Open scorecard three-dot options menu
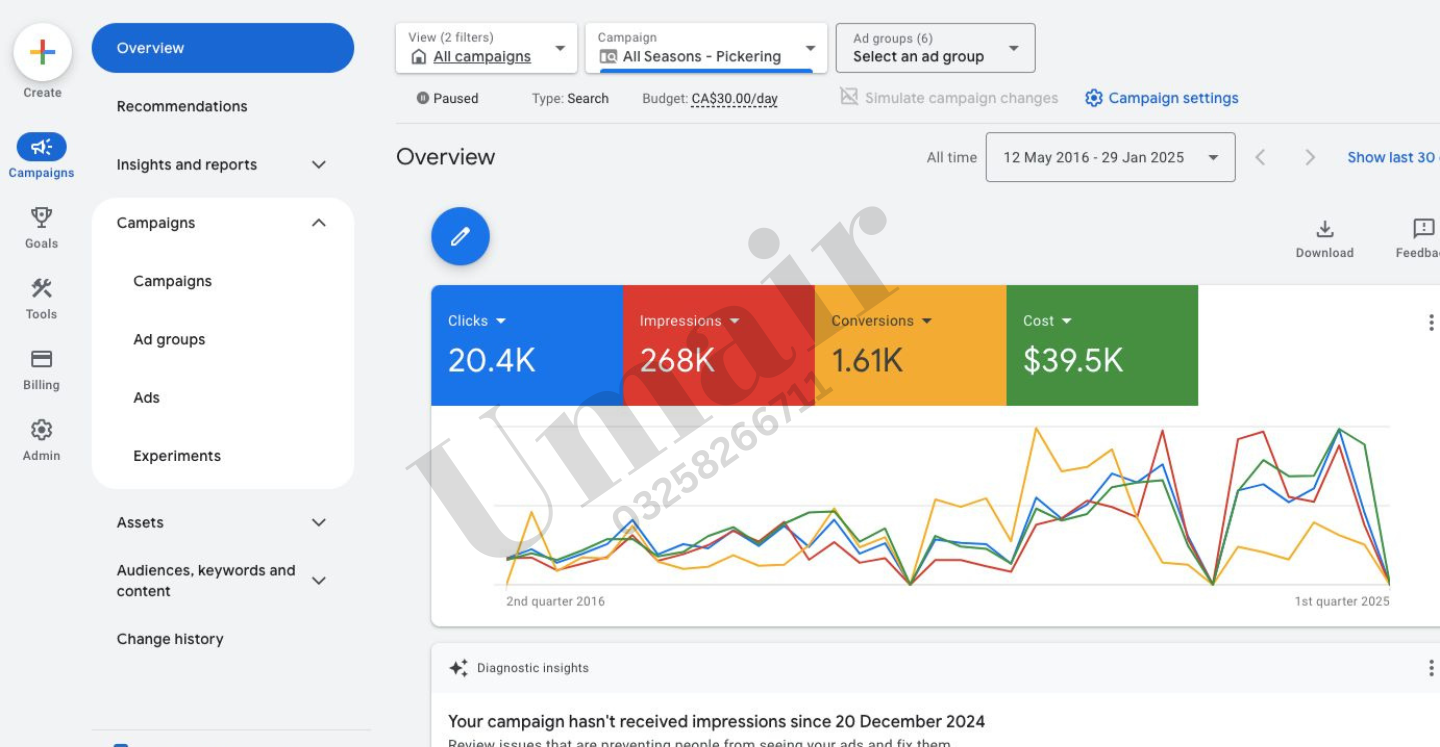This screenshot has height=747, width=1440. coord(1431,322)
